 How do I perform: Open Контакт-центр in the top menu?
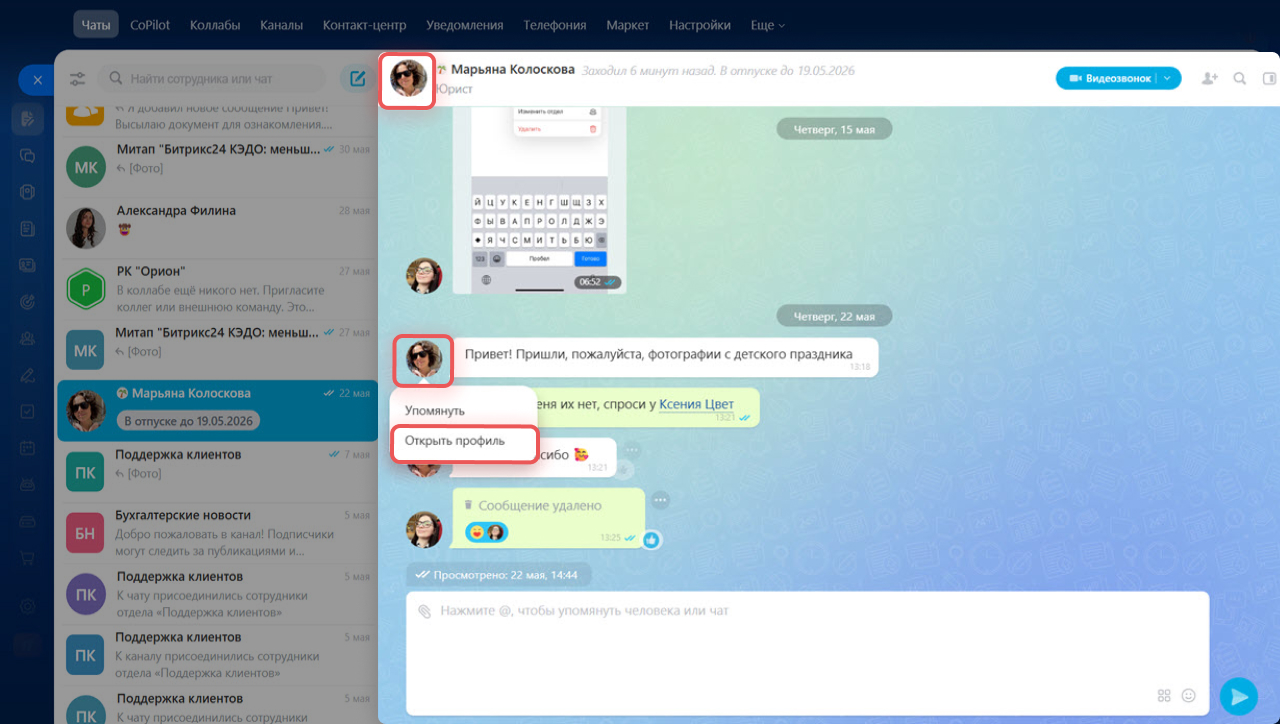364,25
